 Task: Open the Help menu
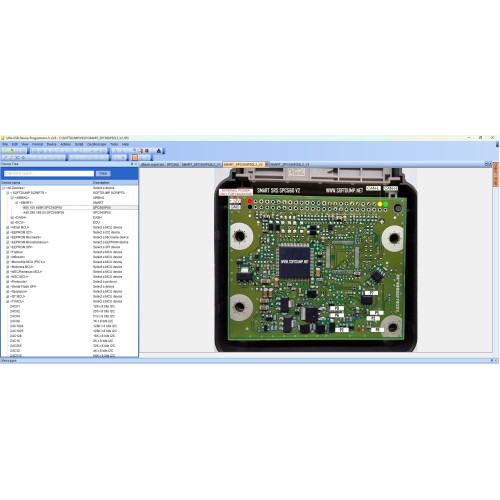(125, 144)
